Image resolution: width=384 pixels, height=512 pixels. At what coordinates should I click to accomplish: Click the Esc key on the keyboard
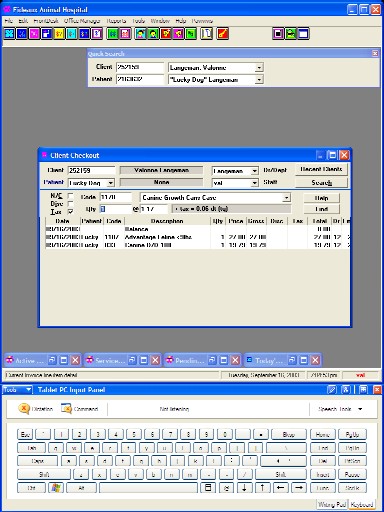point(25,435)
